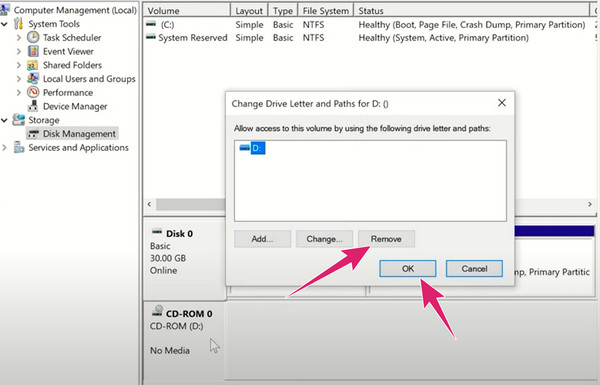Expand the Task Scheduler node
Viewport: 600px width, 385px height.
coord(19,38)
